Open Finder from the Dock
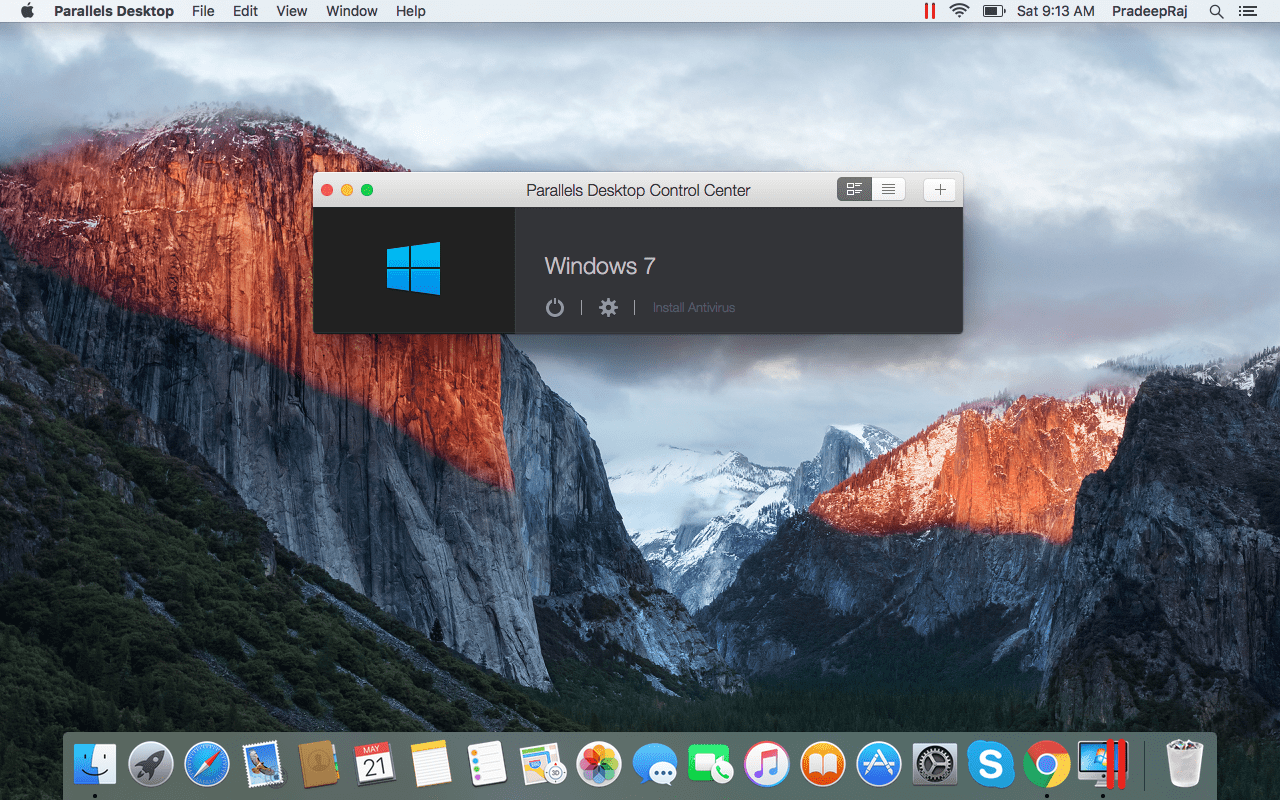The image size is (1280, 800). pyautogui.click(x=95, y=765)
